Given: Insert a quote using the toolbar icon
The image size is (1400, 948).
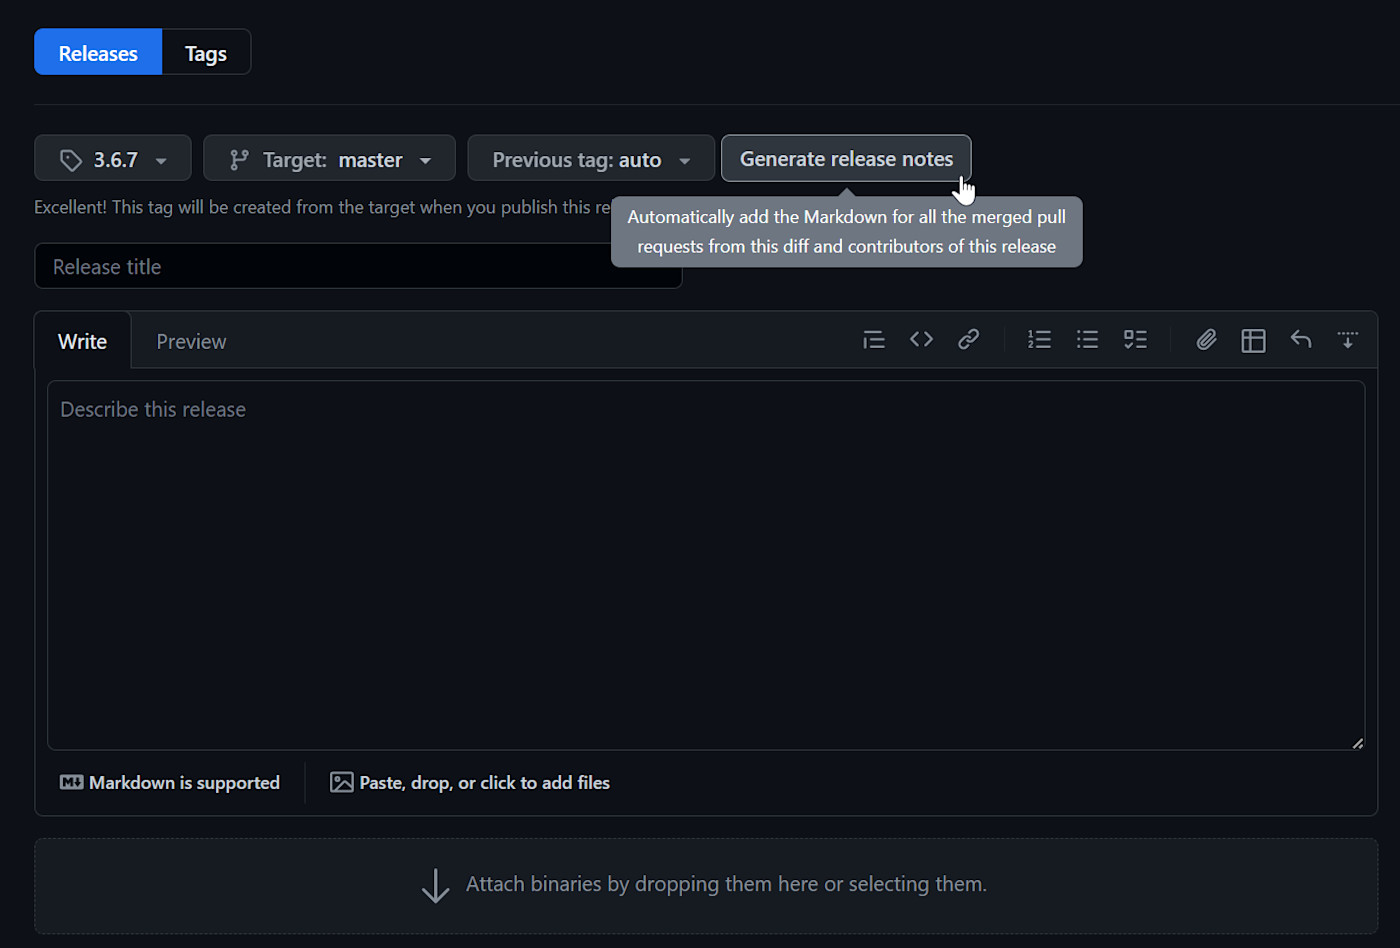Looking at the screenshot, I should tap(874, 340).
